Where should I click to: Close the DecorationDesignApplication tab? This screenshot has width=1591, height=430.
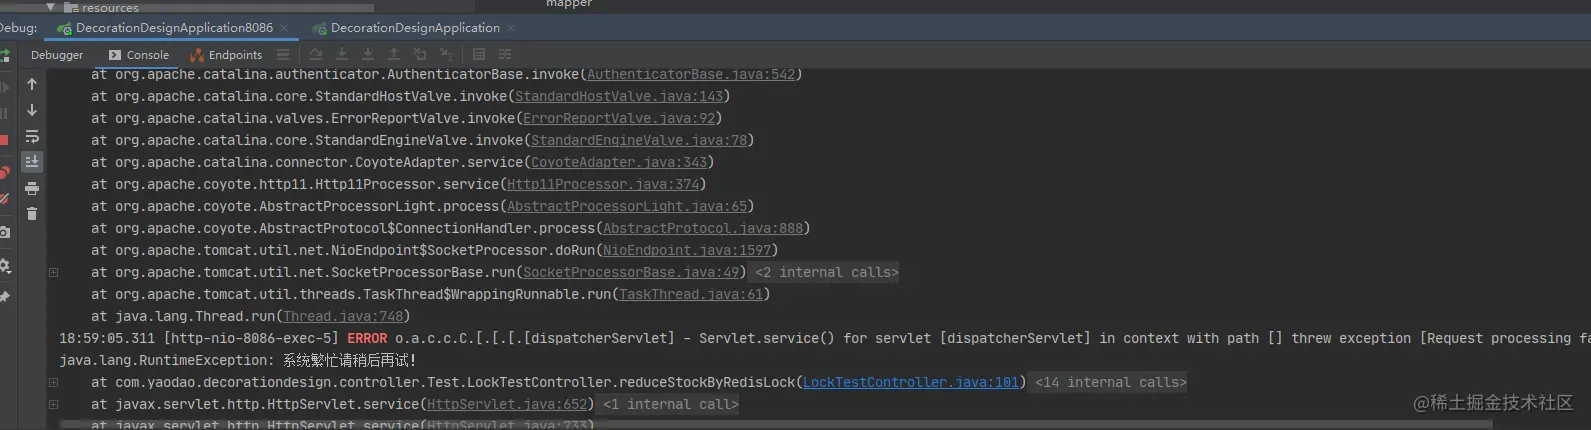511,28
